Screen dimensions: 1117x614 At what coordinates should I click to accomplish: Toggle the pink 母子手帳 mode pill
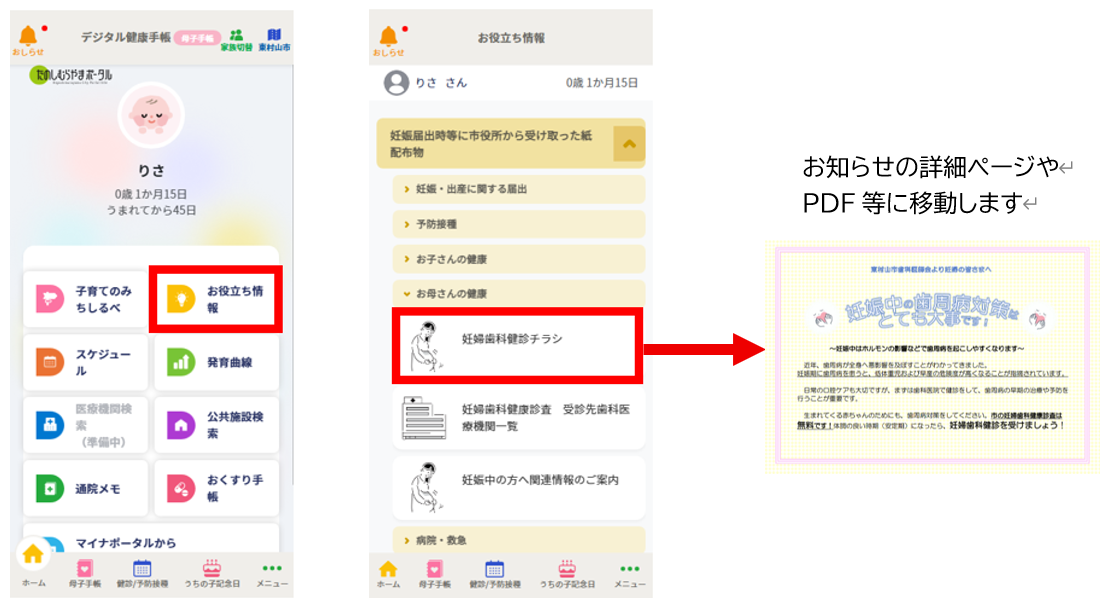coord(197,38)
